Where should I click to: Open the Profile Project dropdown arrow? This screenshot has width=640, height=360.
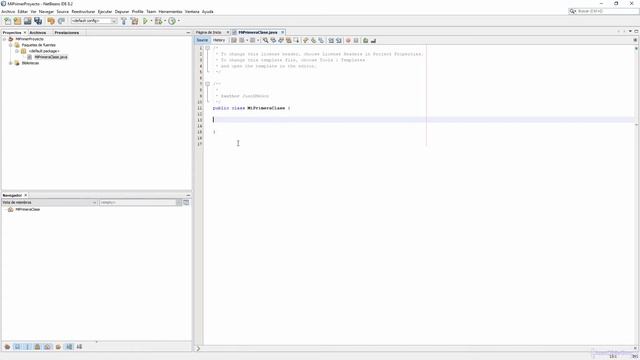pyautogui.click(x=179, y=21)
